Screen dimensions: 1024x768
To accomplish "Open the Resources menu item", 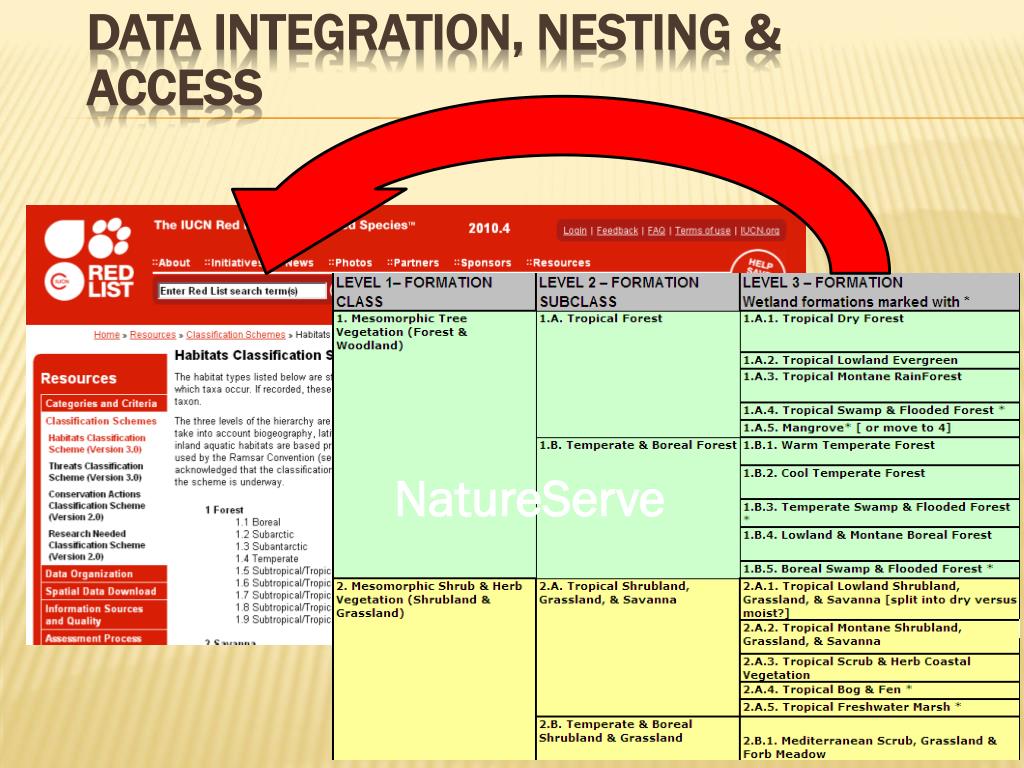I will pos(558,263).
